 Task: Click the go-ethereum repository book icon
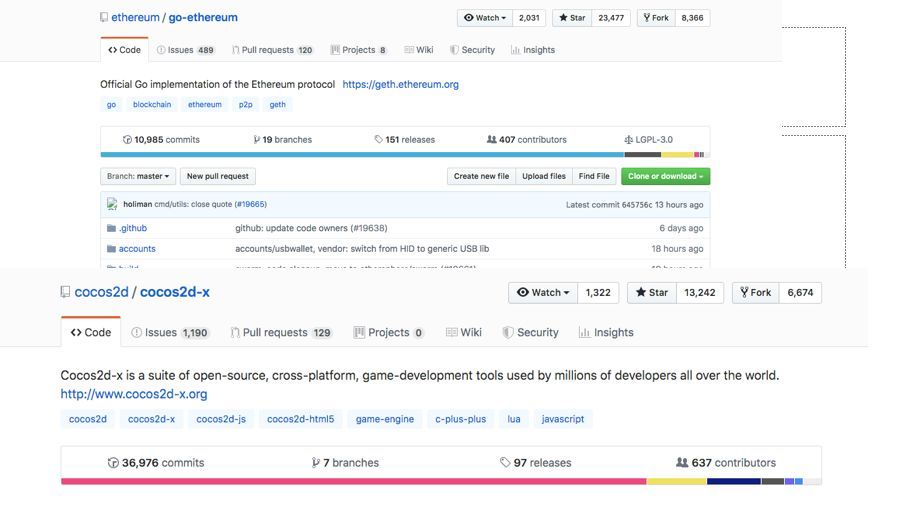104,18
